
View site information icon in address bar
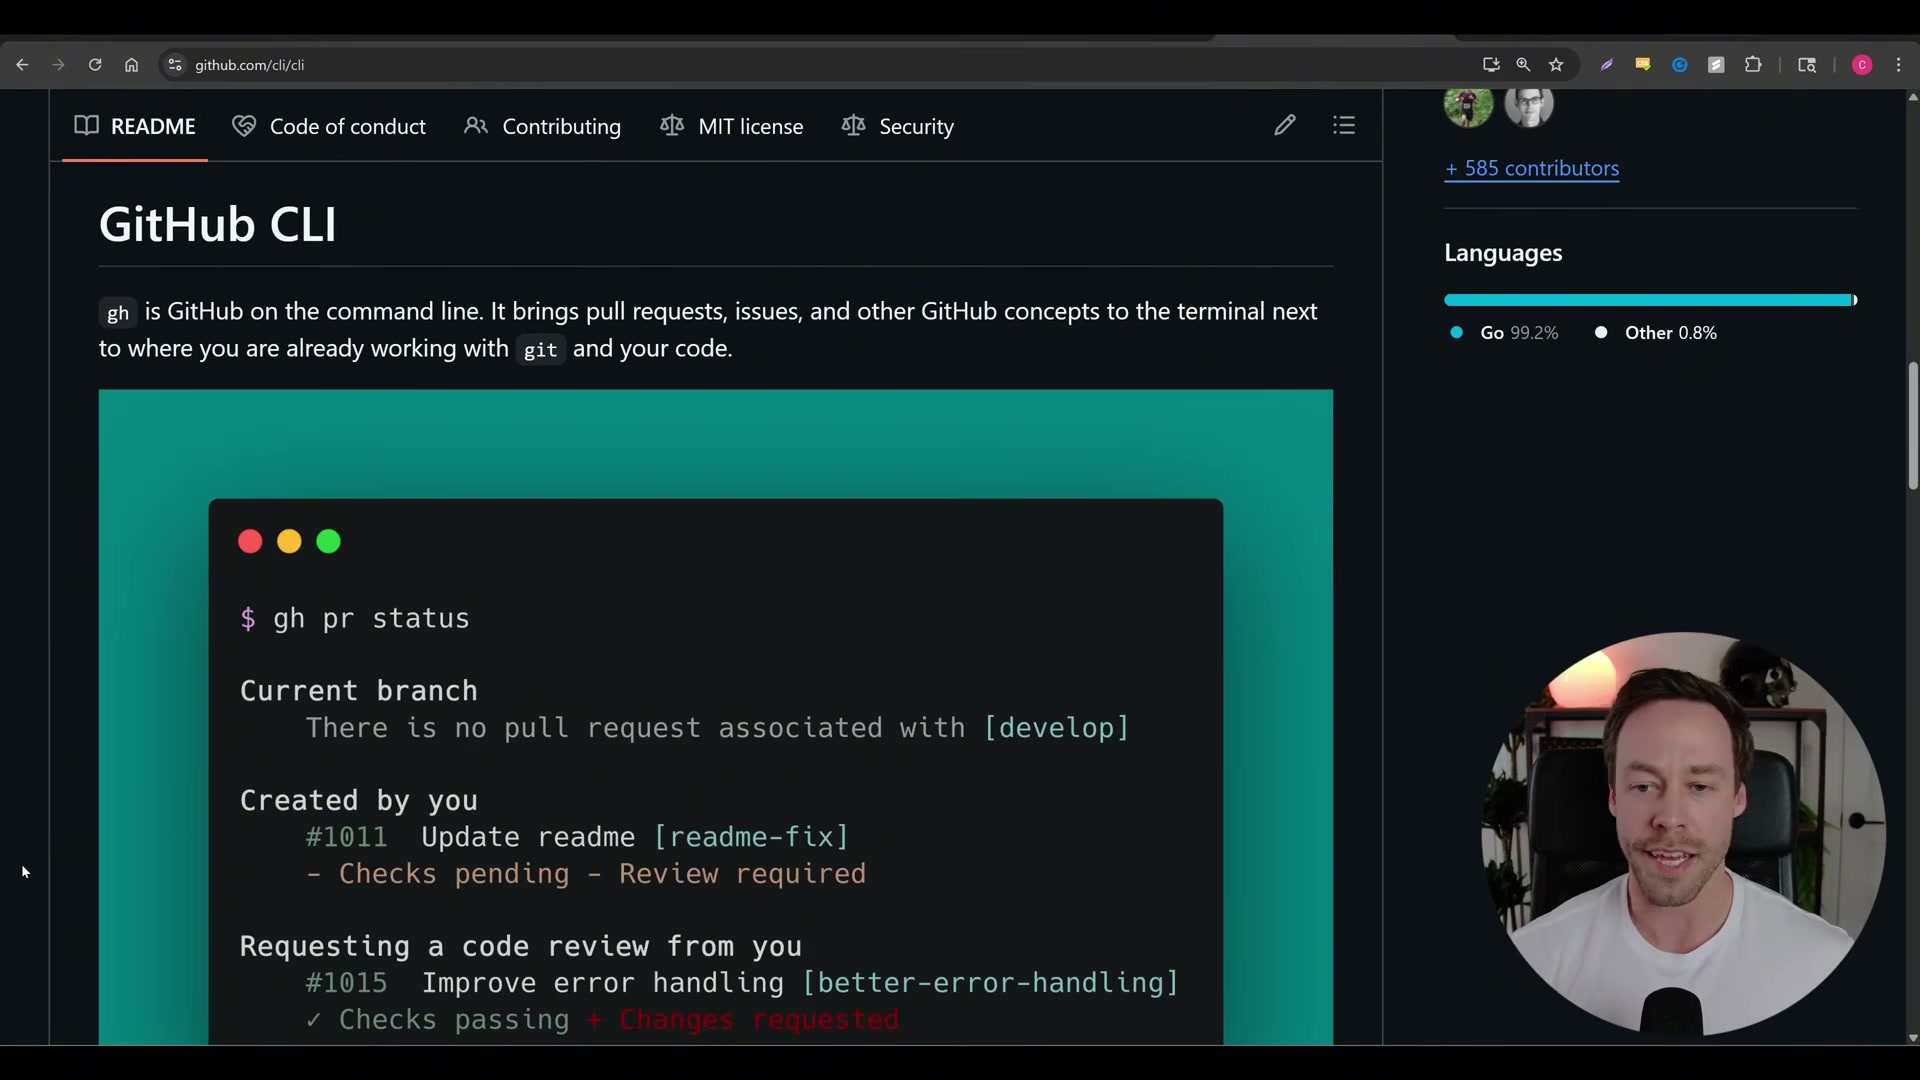click(174, 65)
